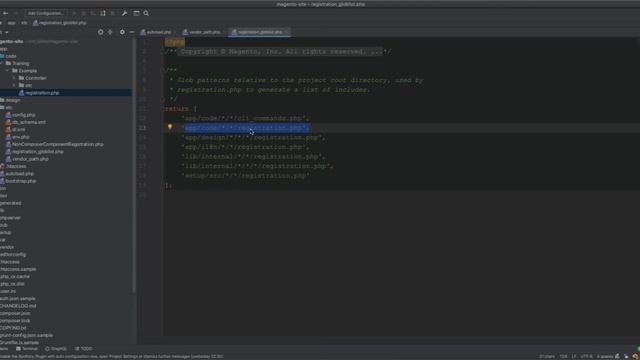The height and width of the screenshot is (360, 640).
Task: Click the back navigation arrow
Action: click(5, 13)
